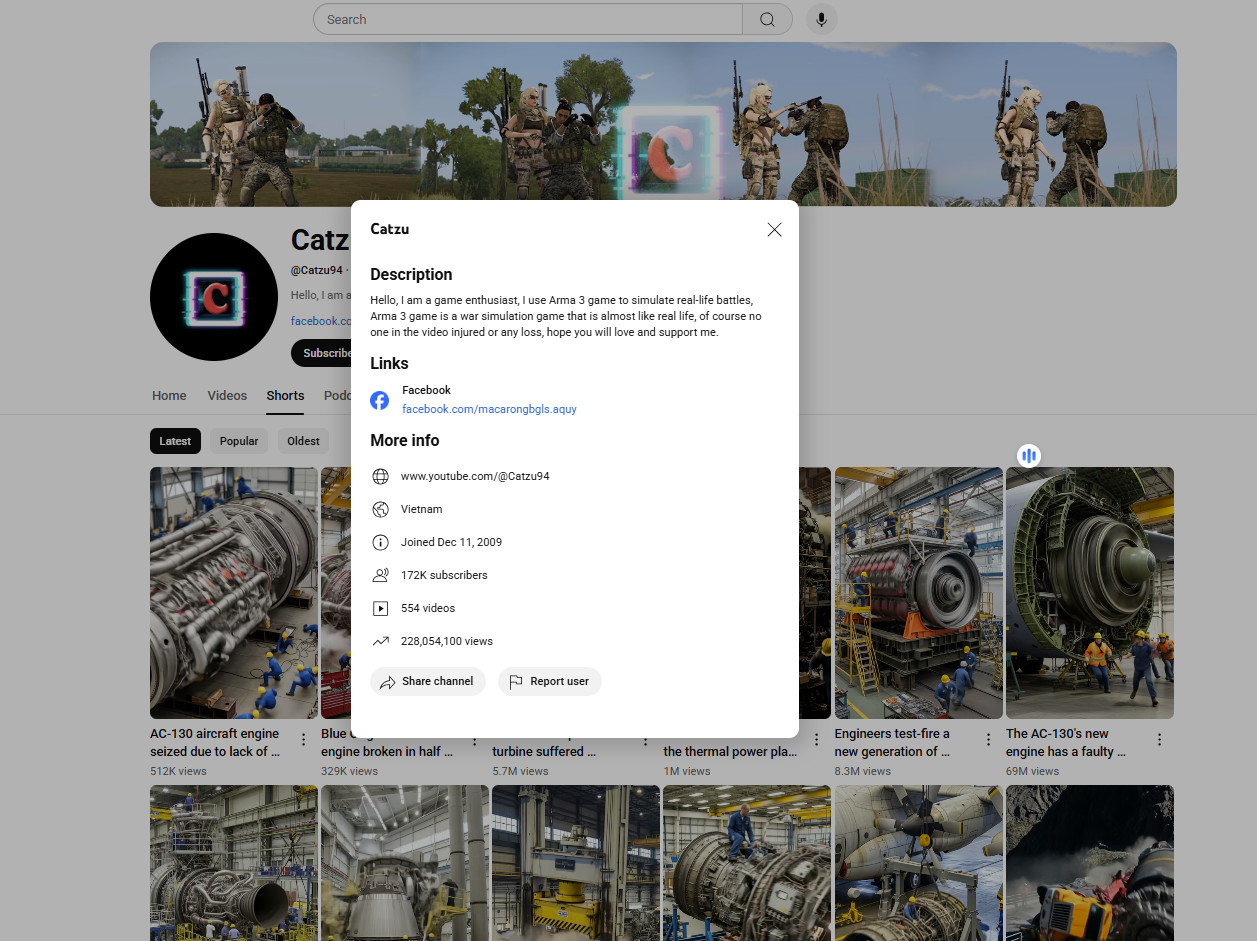Image resolution: width=1257 pixels, height=941 pixels.
Task: Click the 'Vietnam' location text
Action: (x=421, y=509)
